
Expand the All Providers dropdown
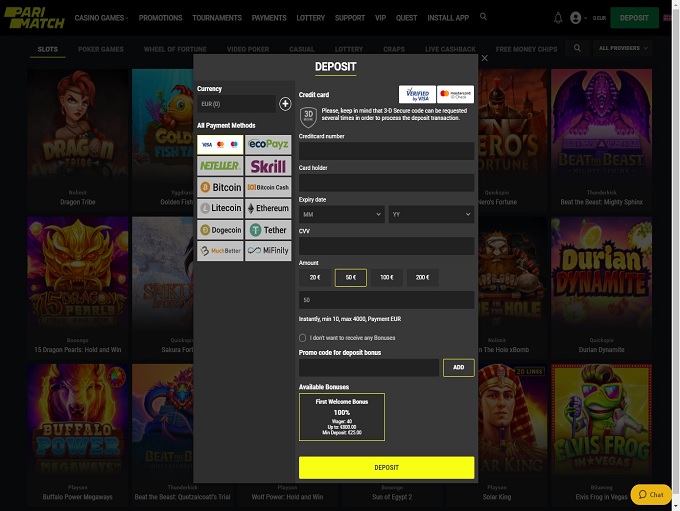[x=621, y=48]
